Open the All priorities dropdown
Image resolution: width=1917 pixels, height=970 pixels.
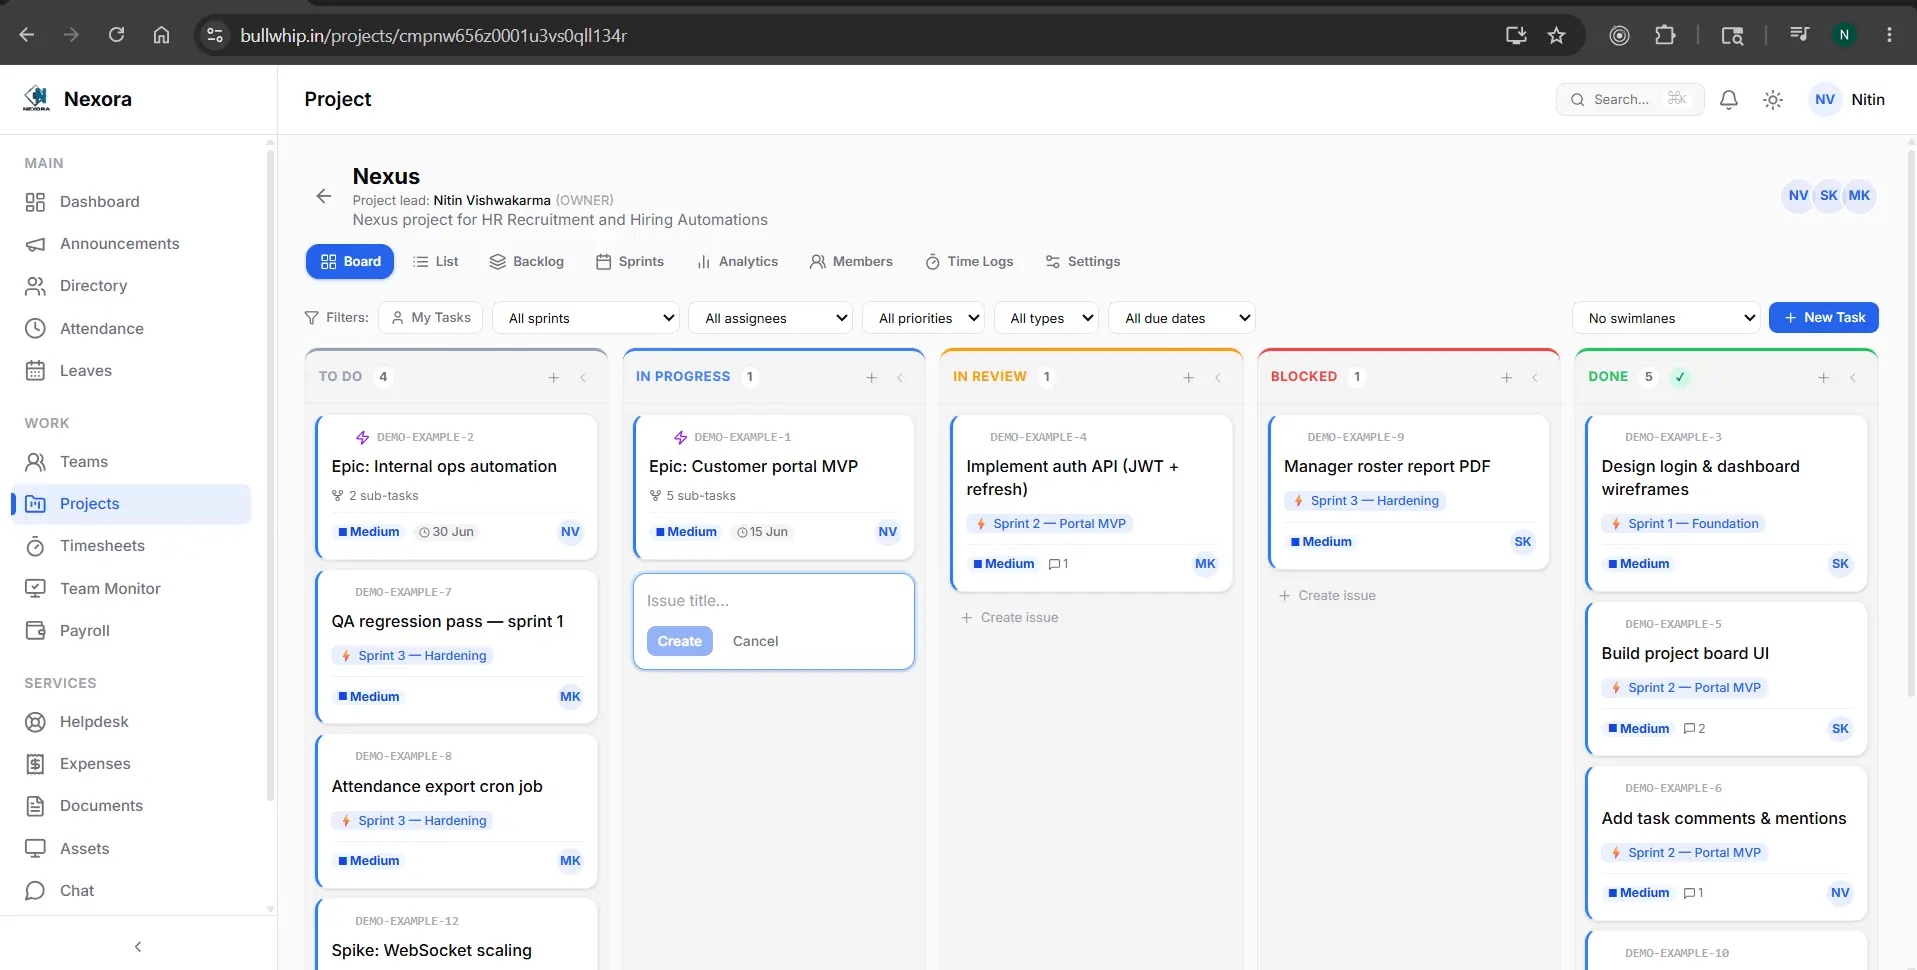(x=924, y=318)
